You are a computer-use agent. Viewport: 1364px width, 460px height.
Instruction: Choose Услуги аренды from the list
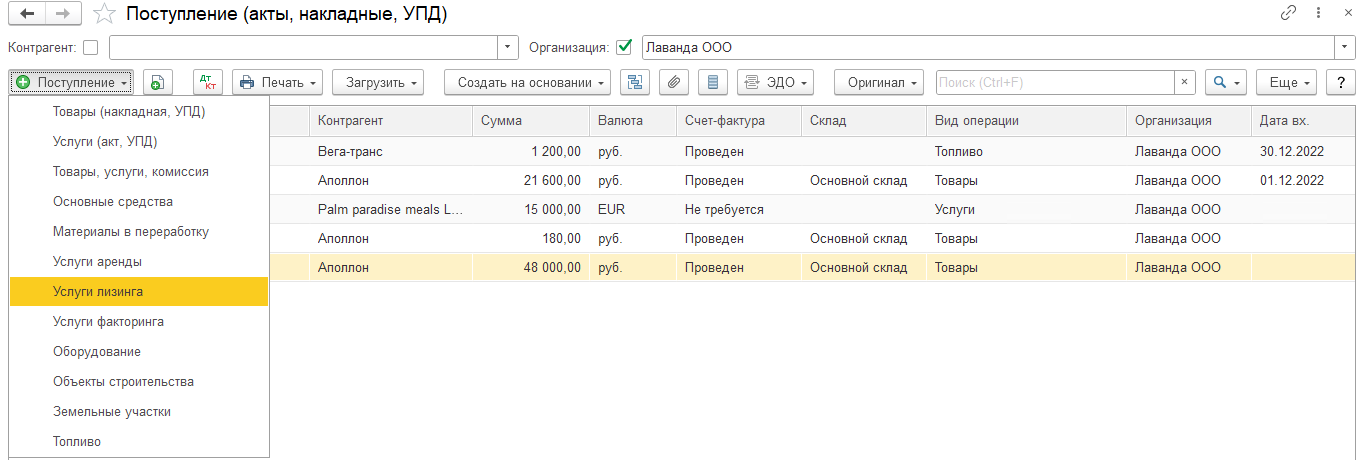139,262
